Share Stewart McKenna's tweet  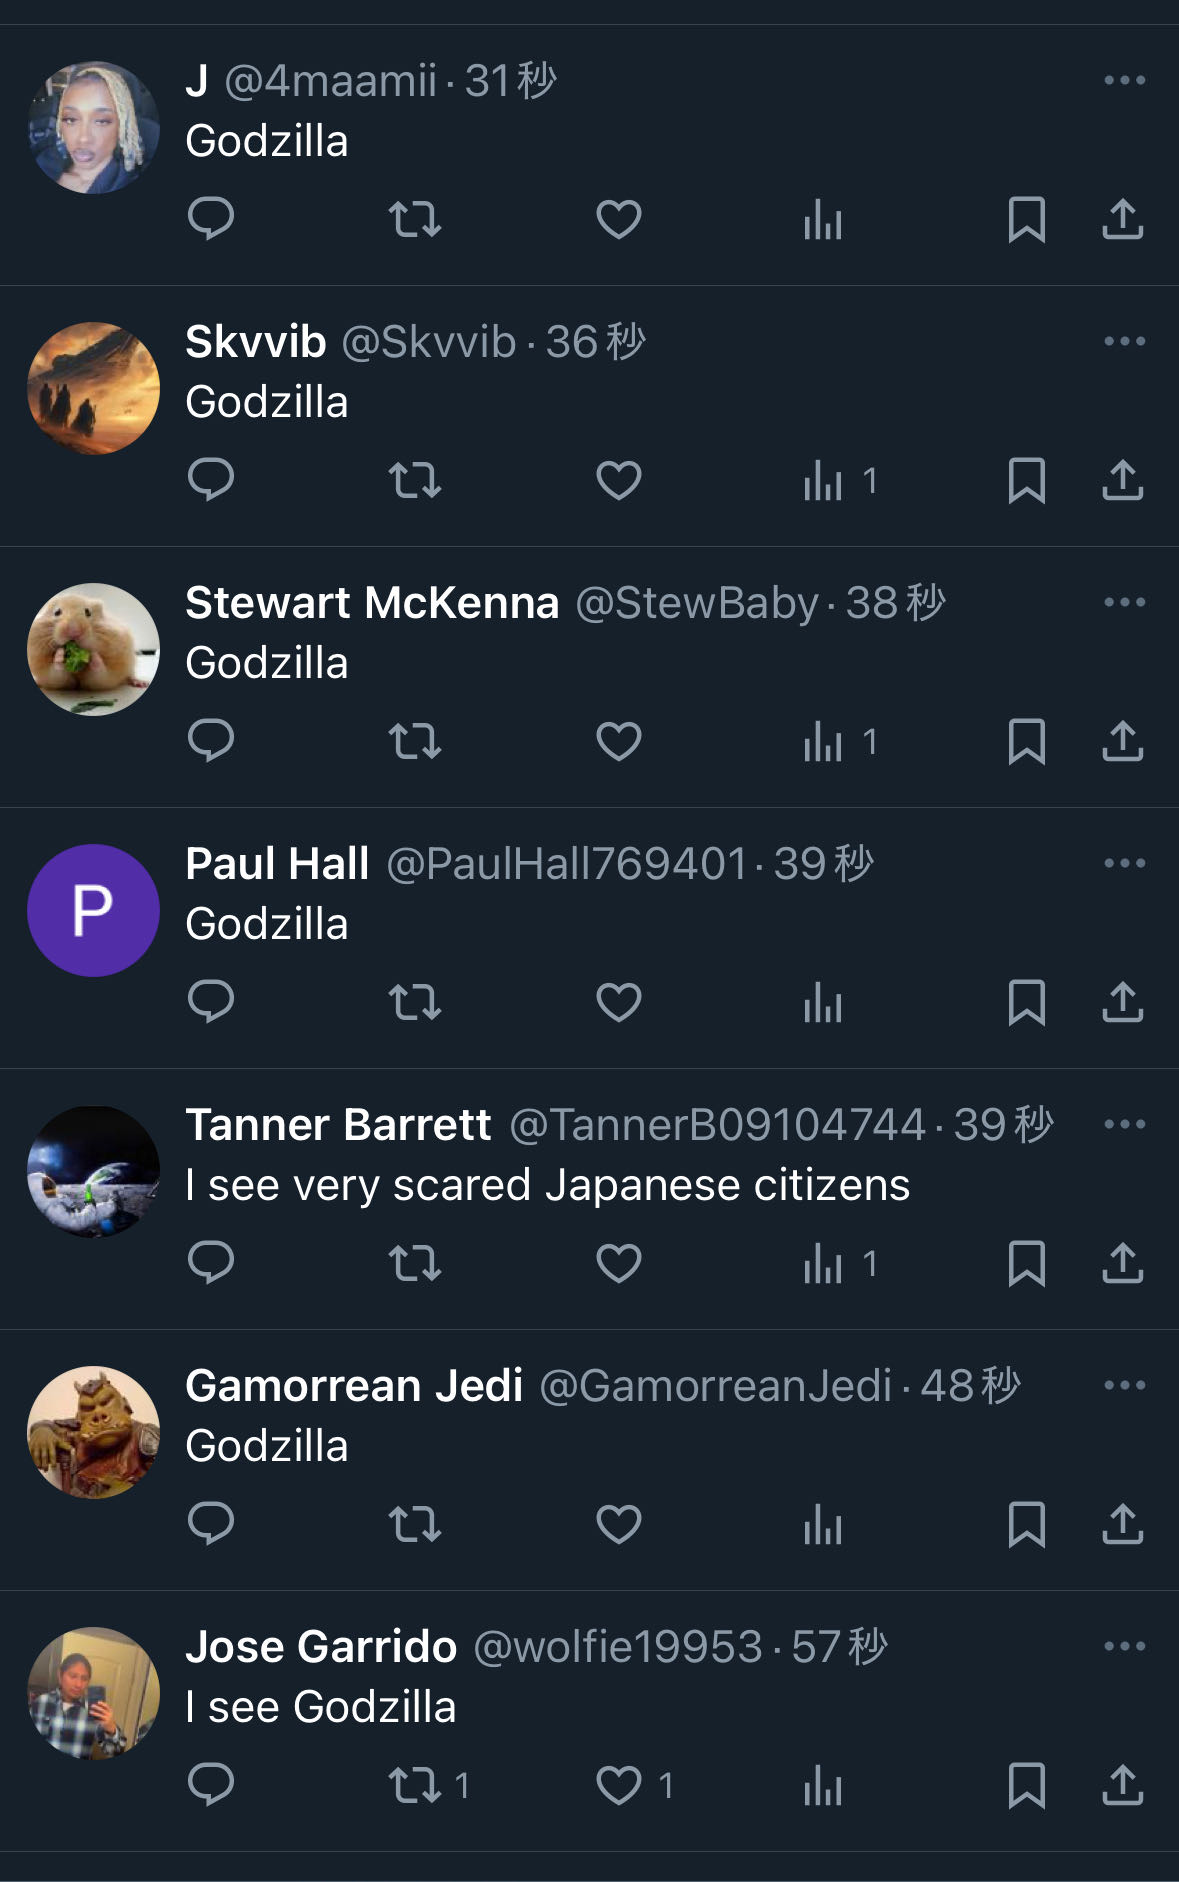click(1122, 741)
